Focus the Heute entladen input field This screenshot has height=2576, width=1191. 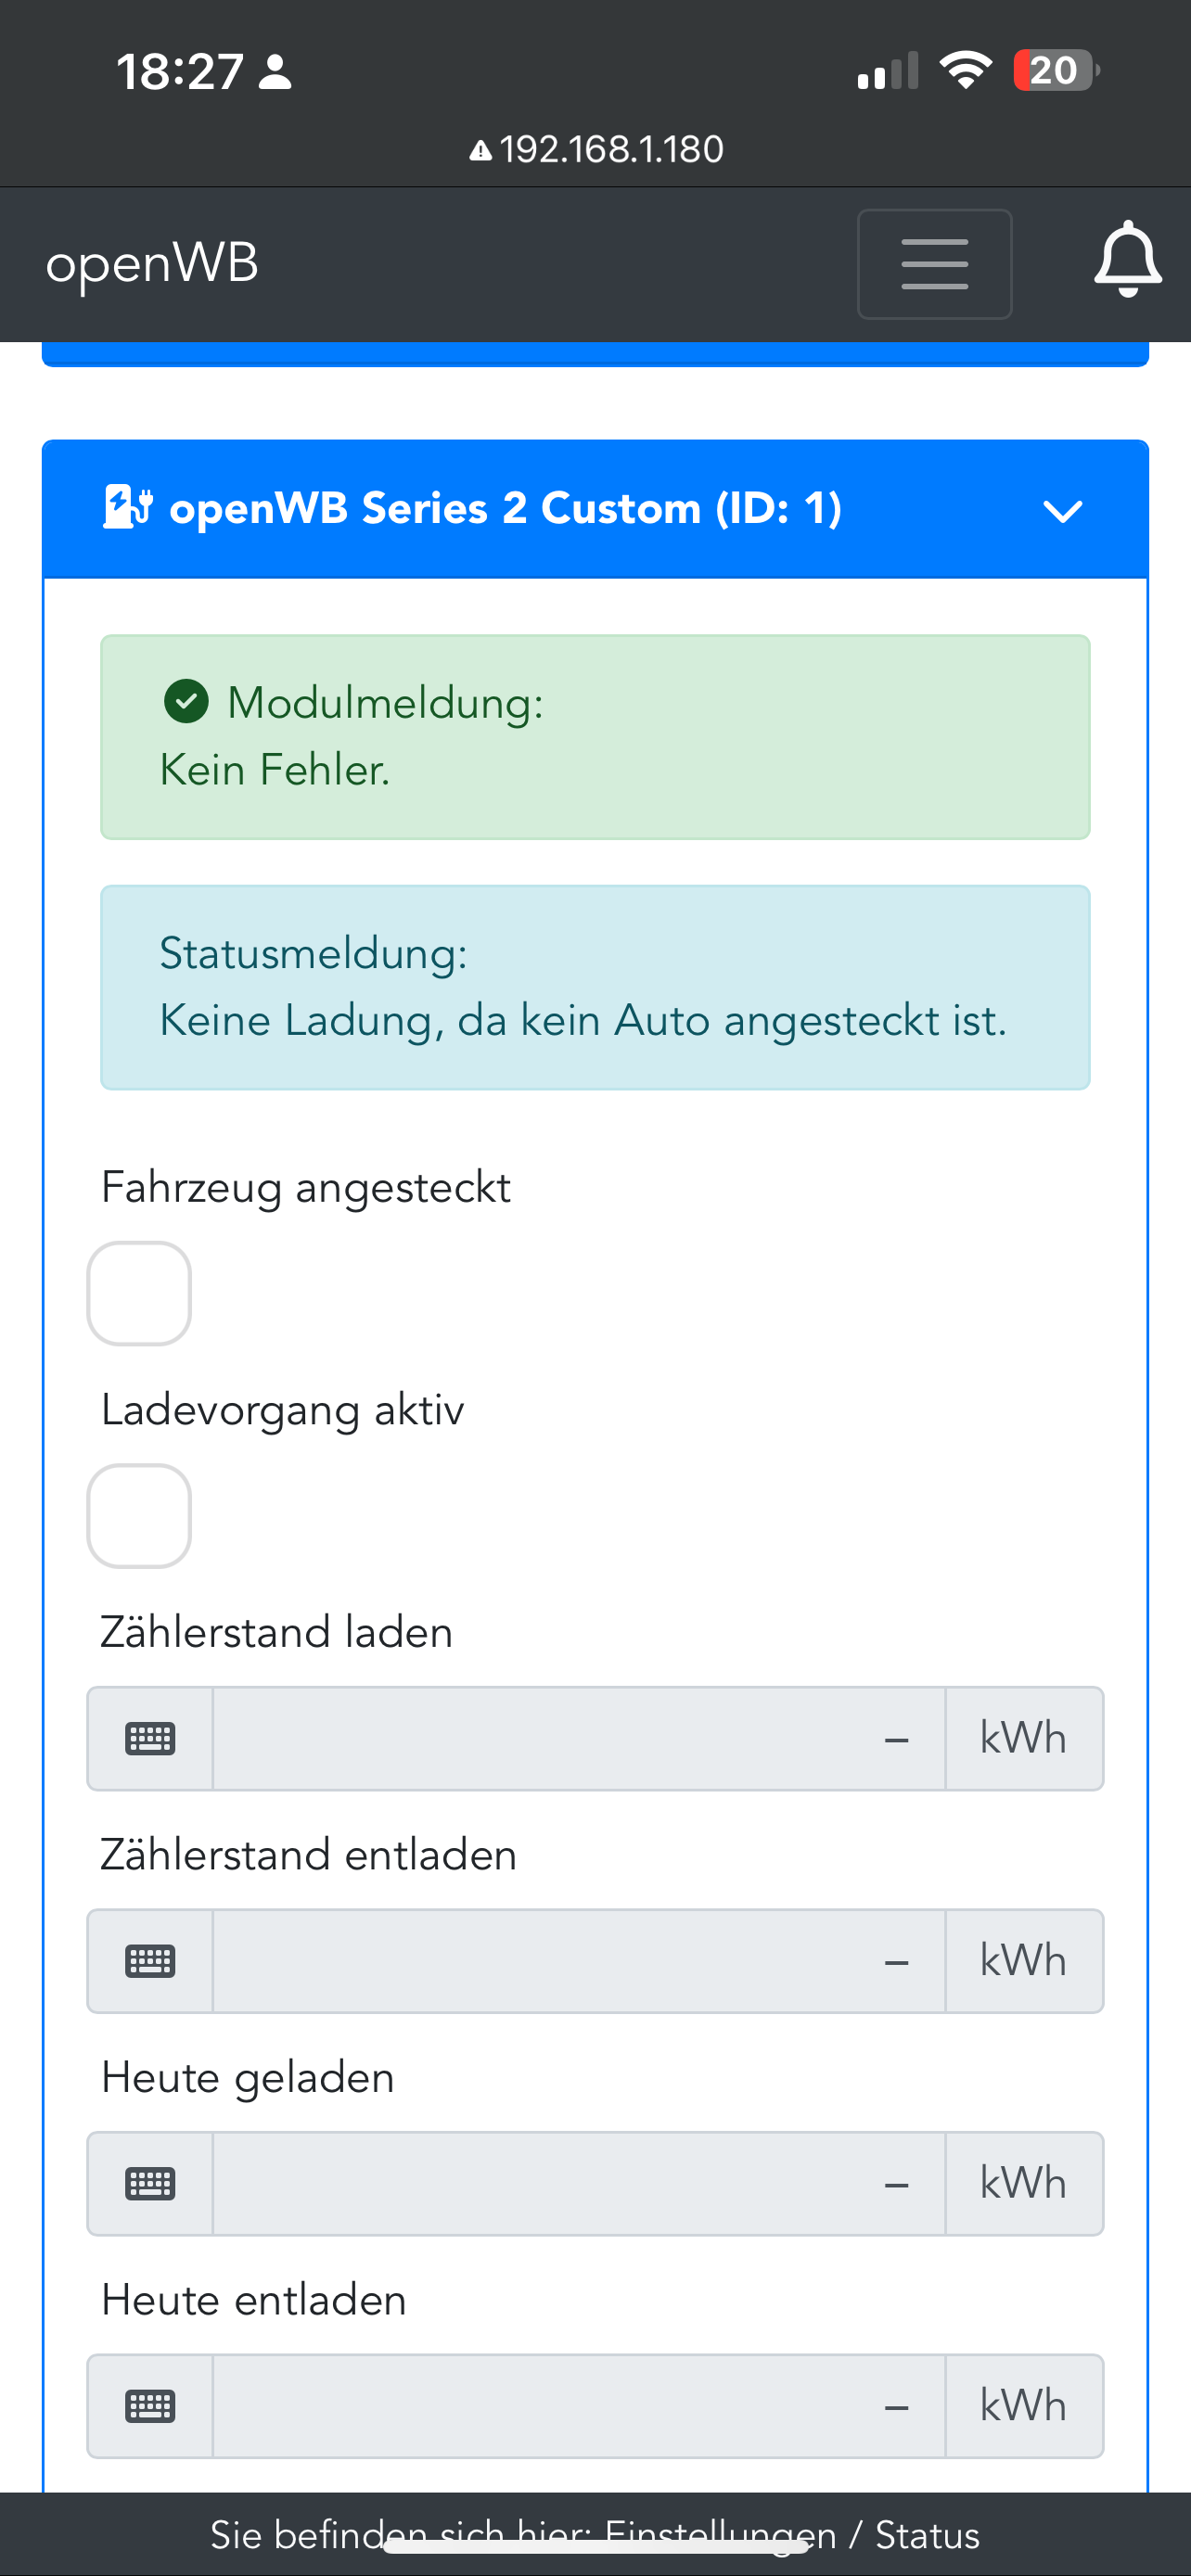[x=578, y=2406]
